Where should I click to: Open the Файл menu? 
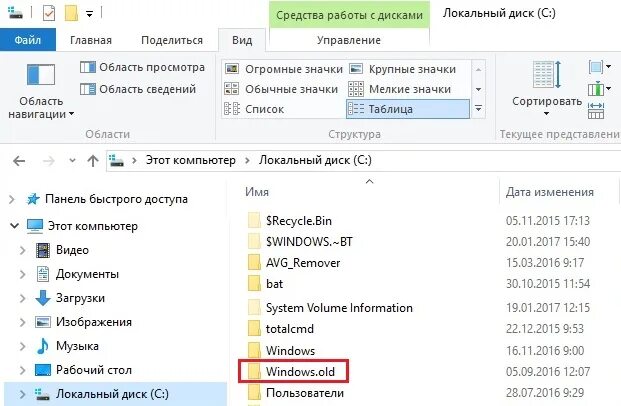coord(28,40)
